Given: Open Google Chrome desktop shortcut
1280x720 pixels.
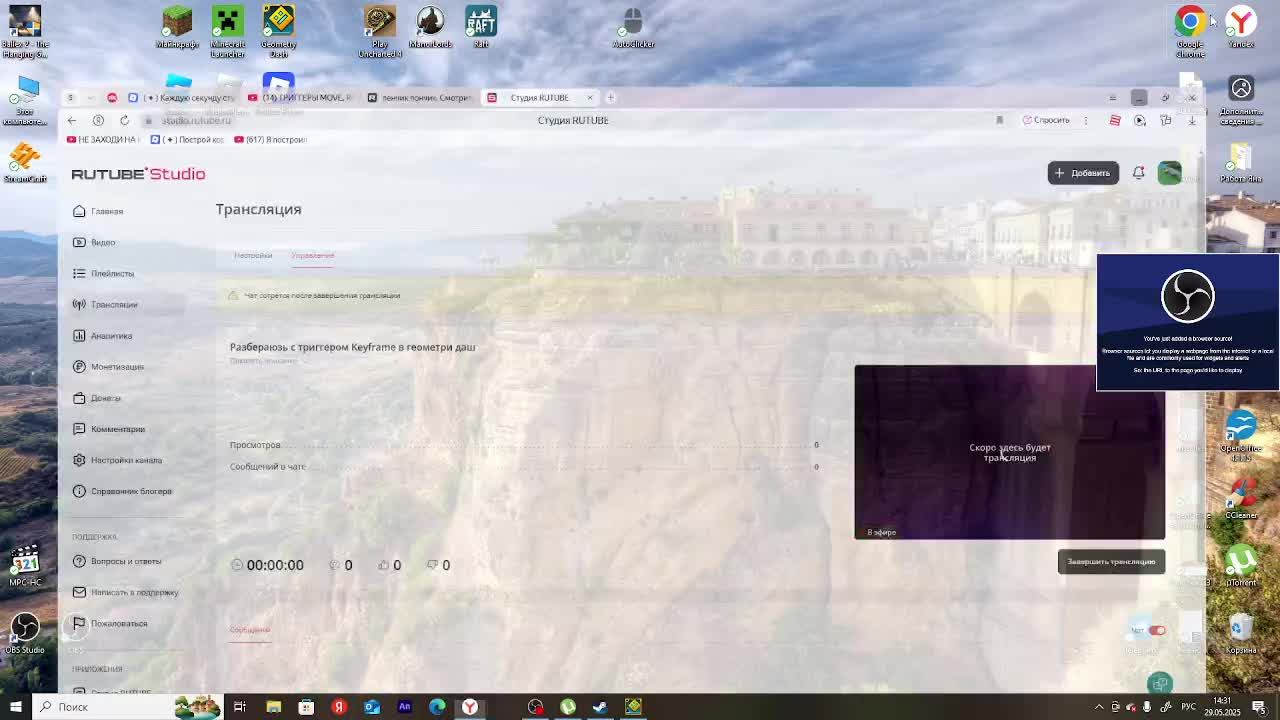Looking at the screenshot, I should point(1190,31).
